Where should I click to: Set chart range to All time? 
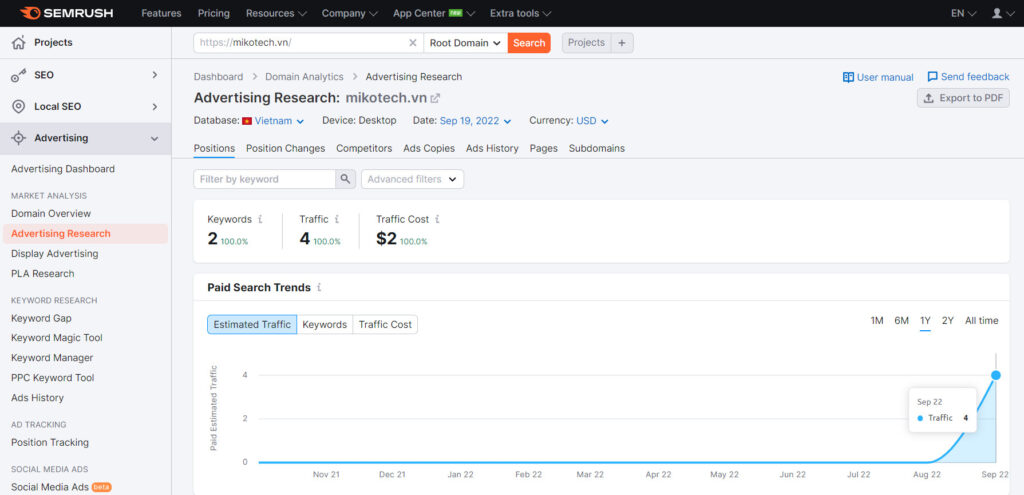tap(982, 321)
